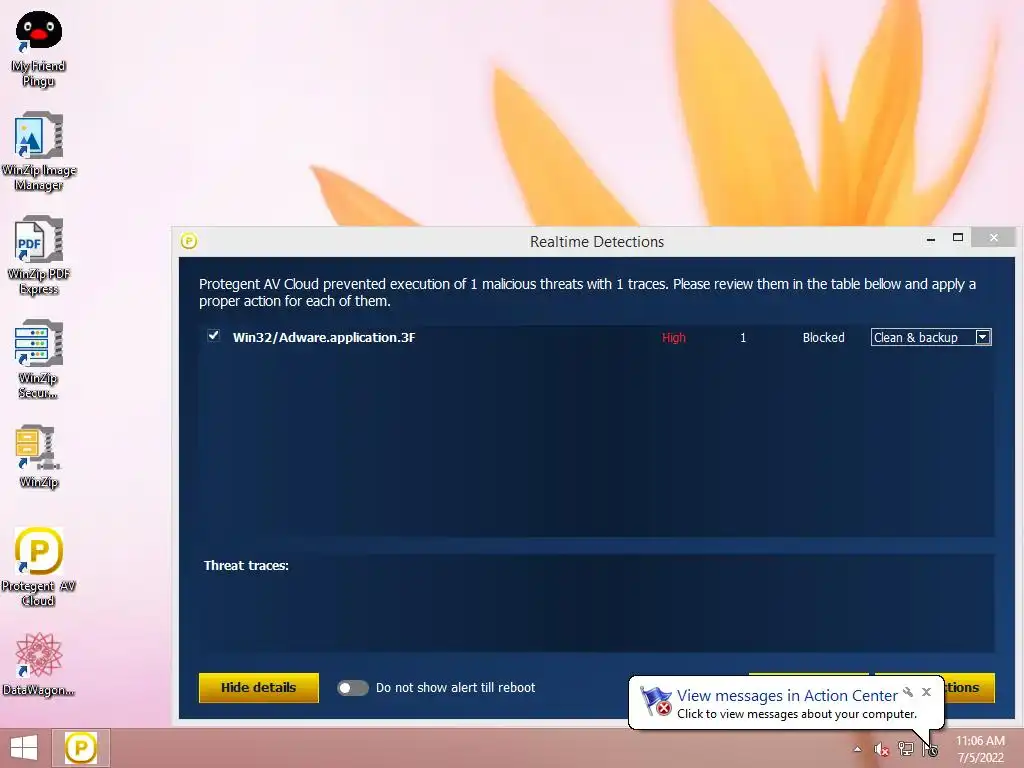Viewport: 1024px width, 768px height.
Task: Click the Action Center flag icon in balloon
Action: point(656,701)
